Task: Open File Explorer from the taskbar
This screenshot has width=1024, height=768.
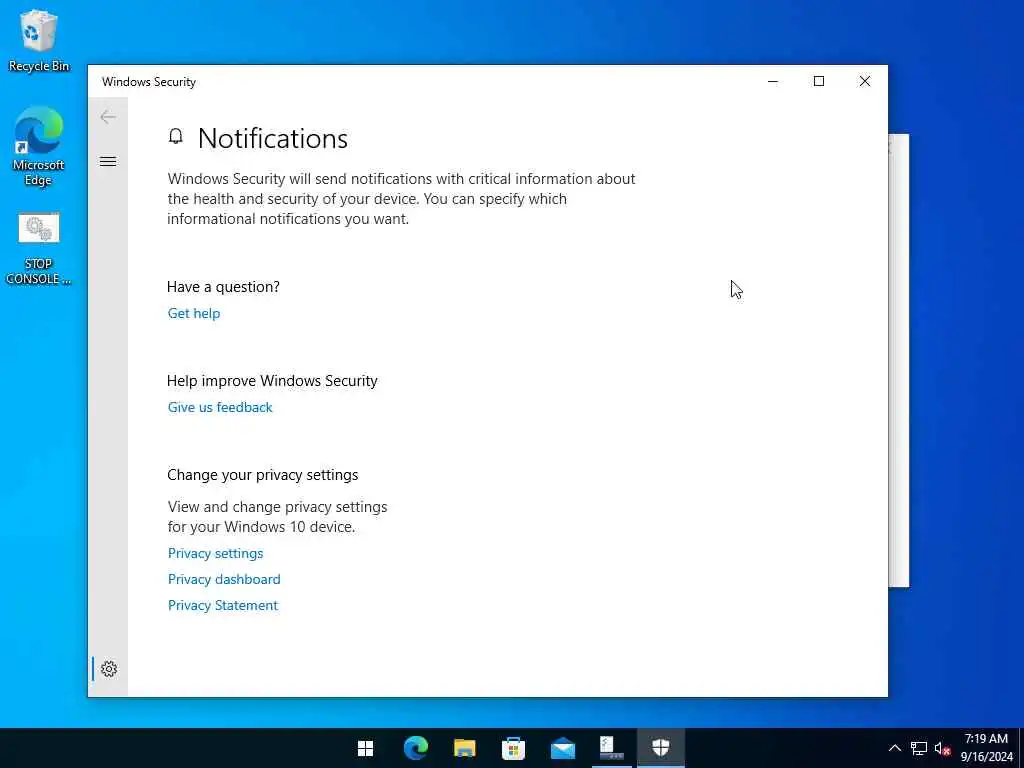Action: coord(464,748)
